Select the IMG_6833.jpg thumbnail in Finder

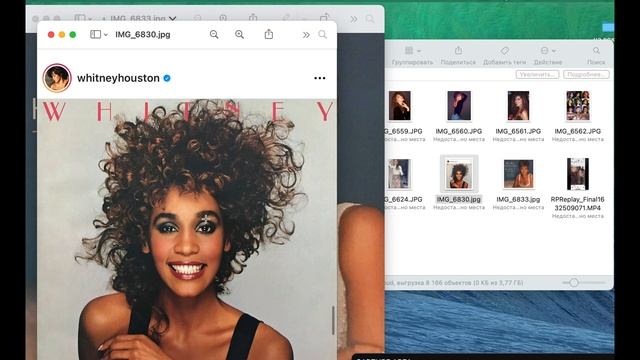click(518, 174)
